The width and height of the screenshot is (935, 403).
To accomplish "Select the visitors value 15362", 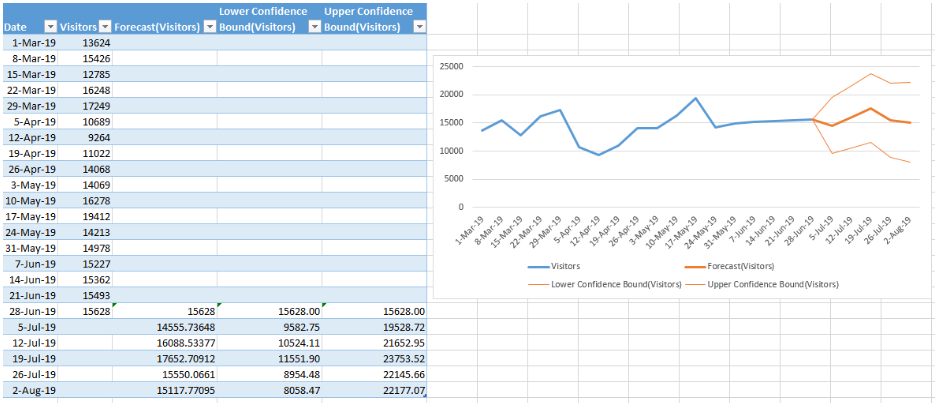I will (x=85, y=280).
